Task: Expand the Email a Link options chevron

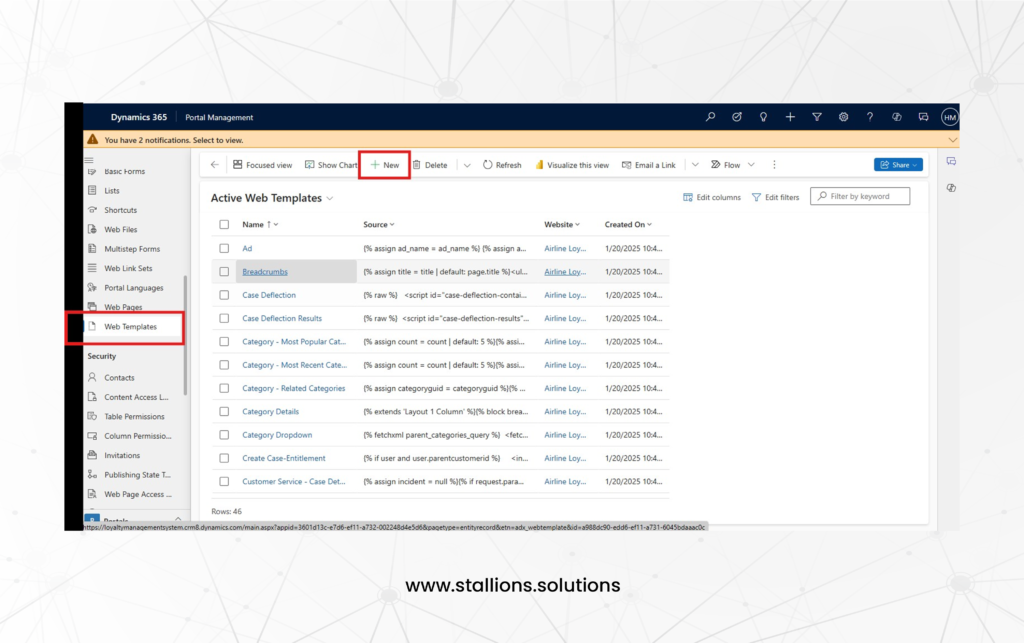Action: coord(695,165)
